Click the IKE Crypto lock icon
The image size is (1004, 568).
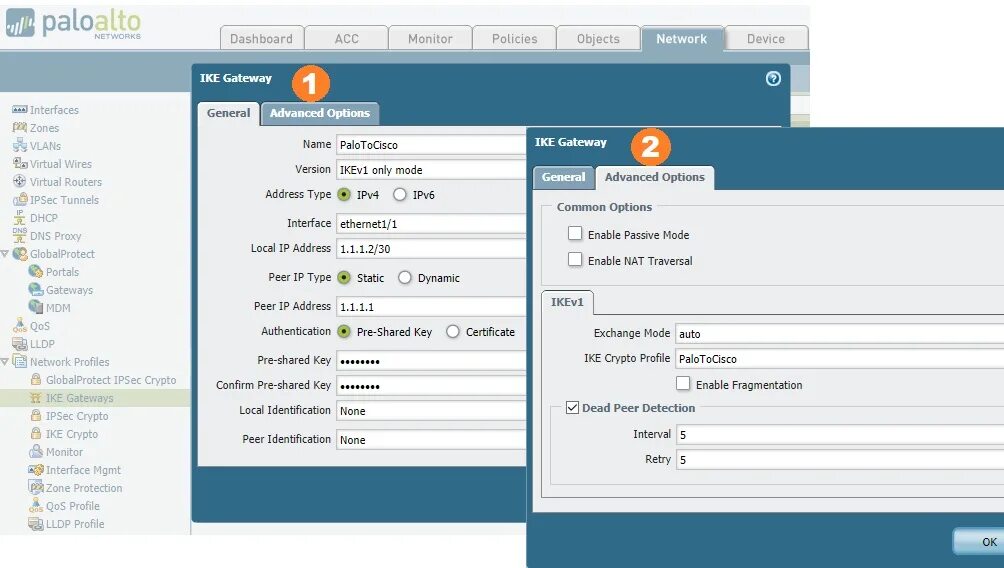coord(36,433)
